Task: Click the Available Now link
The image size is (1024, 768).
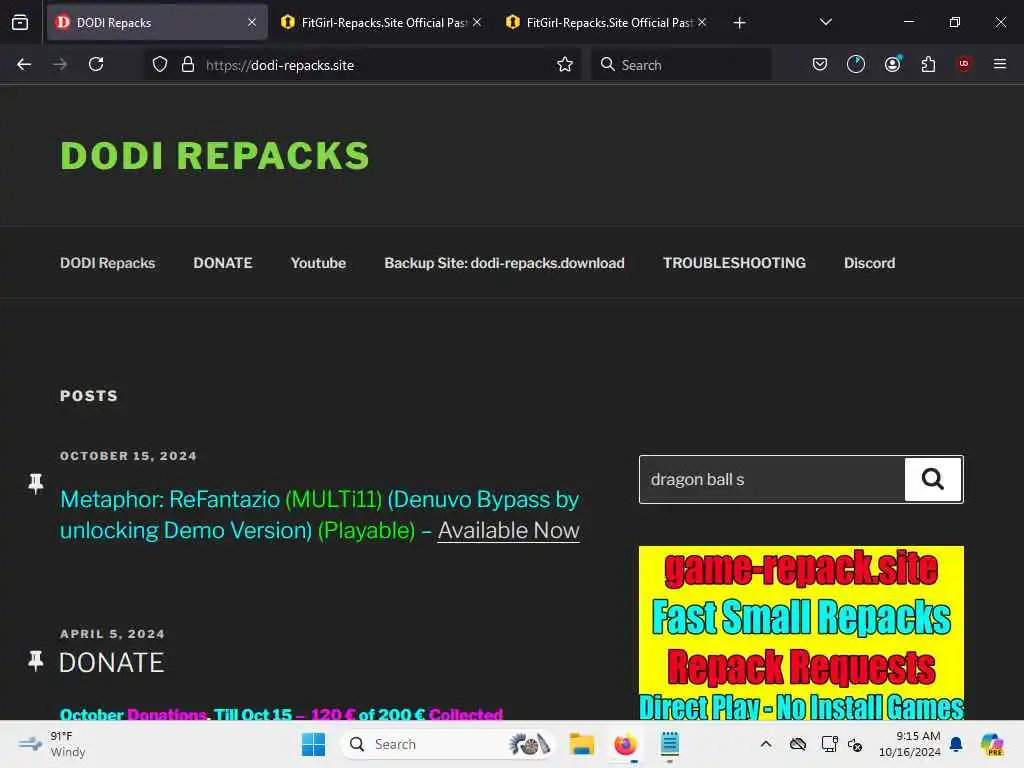Action: click(508, 530)
